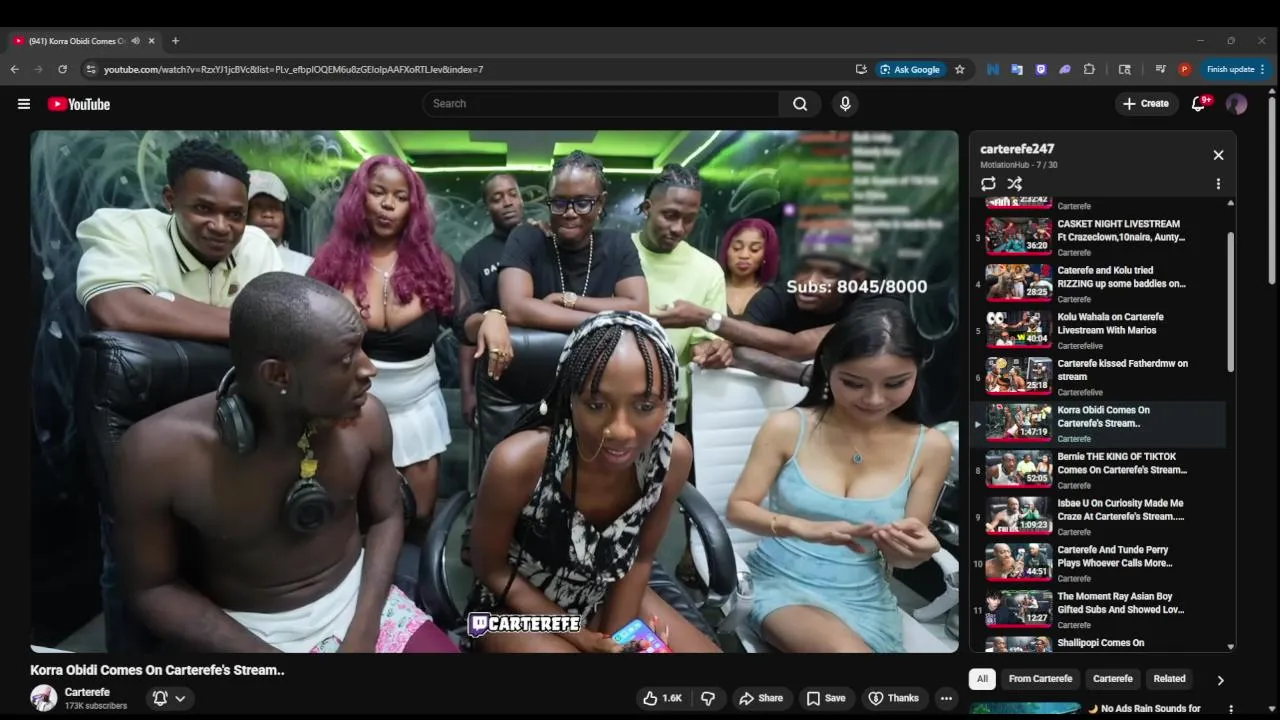Click playlist scrollbar down arrow
The image size is (1280, 720).
pyautogui.click(x=1230, y=647)
